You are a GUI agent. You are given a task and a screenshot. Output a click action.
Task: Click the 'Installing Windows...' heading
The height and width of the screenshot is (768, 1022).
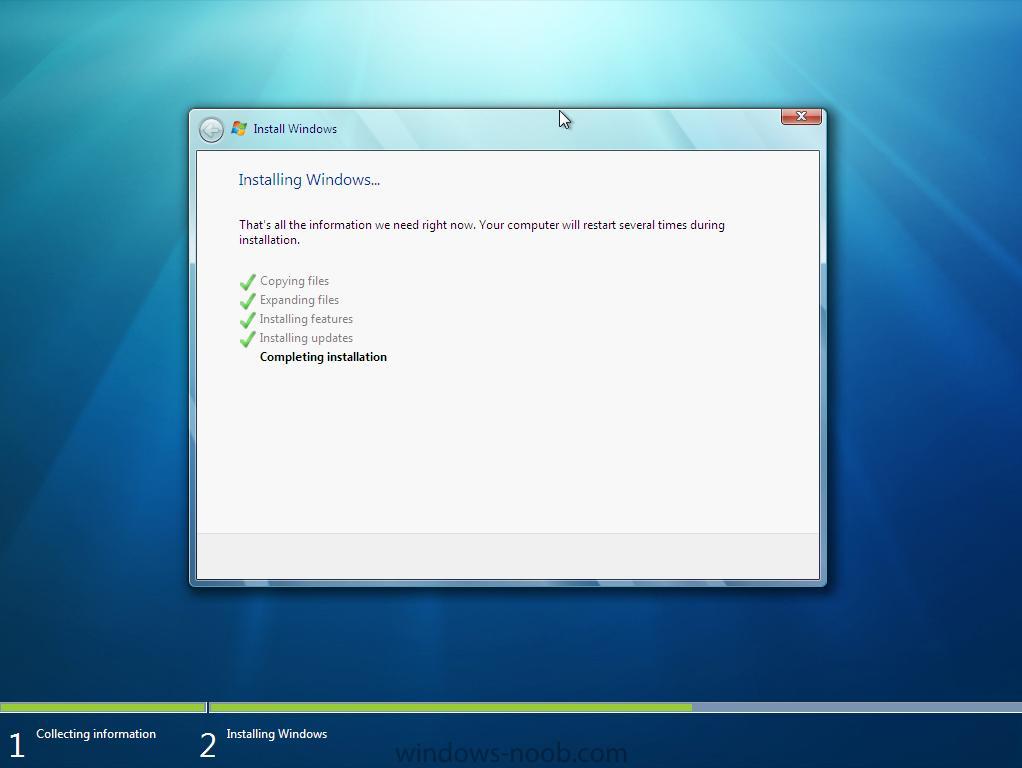[x=309, y=180]
